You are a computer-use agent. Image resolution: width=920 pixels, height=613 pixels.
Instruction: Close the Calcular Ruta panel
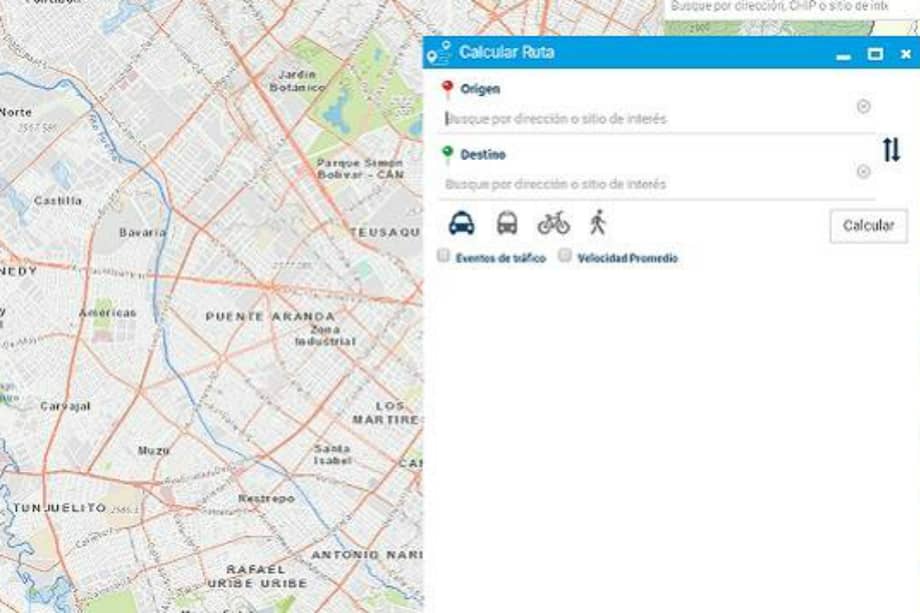point(905,54)
